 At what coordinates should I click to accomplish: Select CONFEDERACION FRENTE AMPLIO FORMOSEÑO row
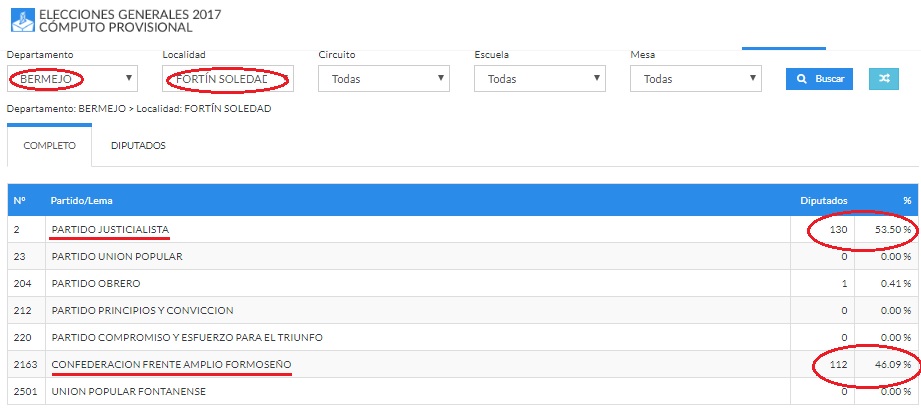[x=461, y=365]
